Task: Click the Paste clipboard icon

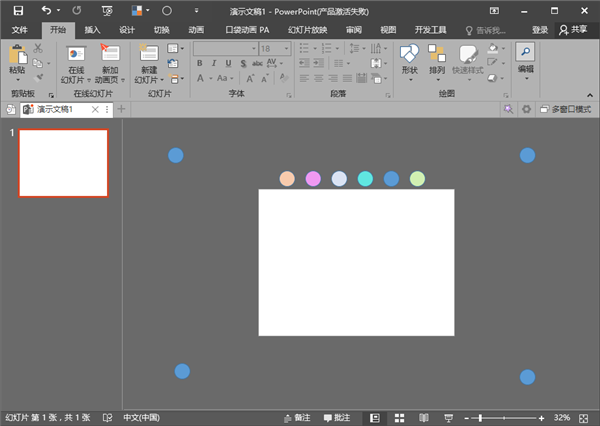Action: [x=18, y=54]
